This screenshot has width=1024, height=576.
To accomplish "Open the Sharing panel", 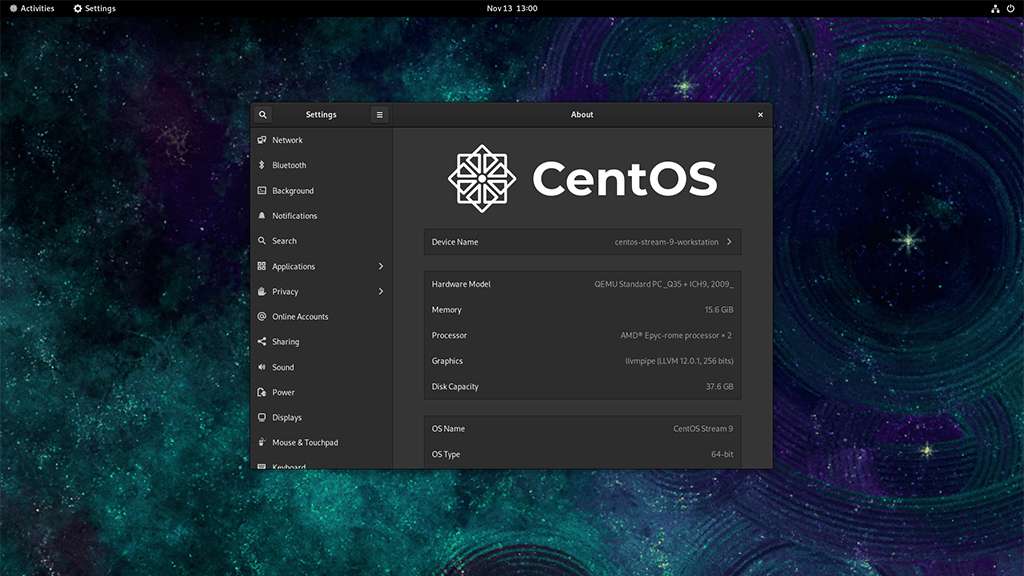I will (x=321, y=342).
